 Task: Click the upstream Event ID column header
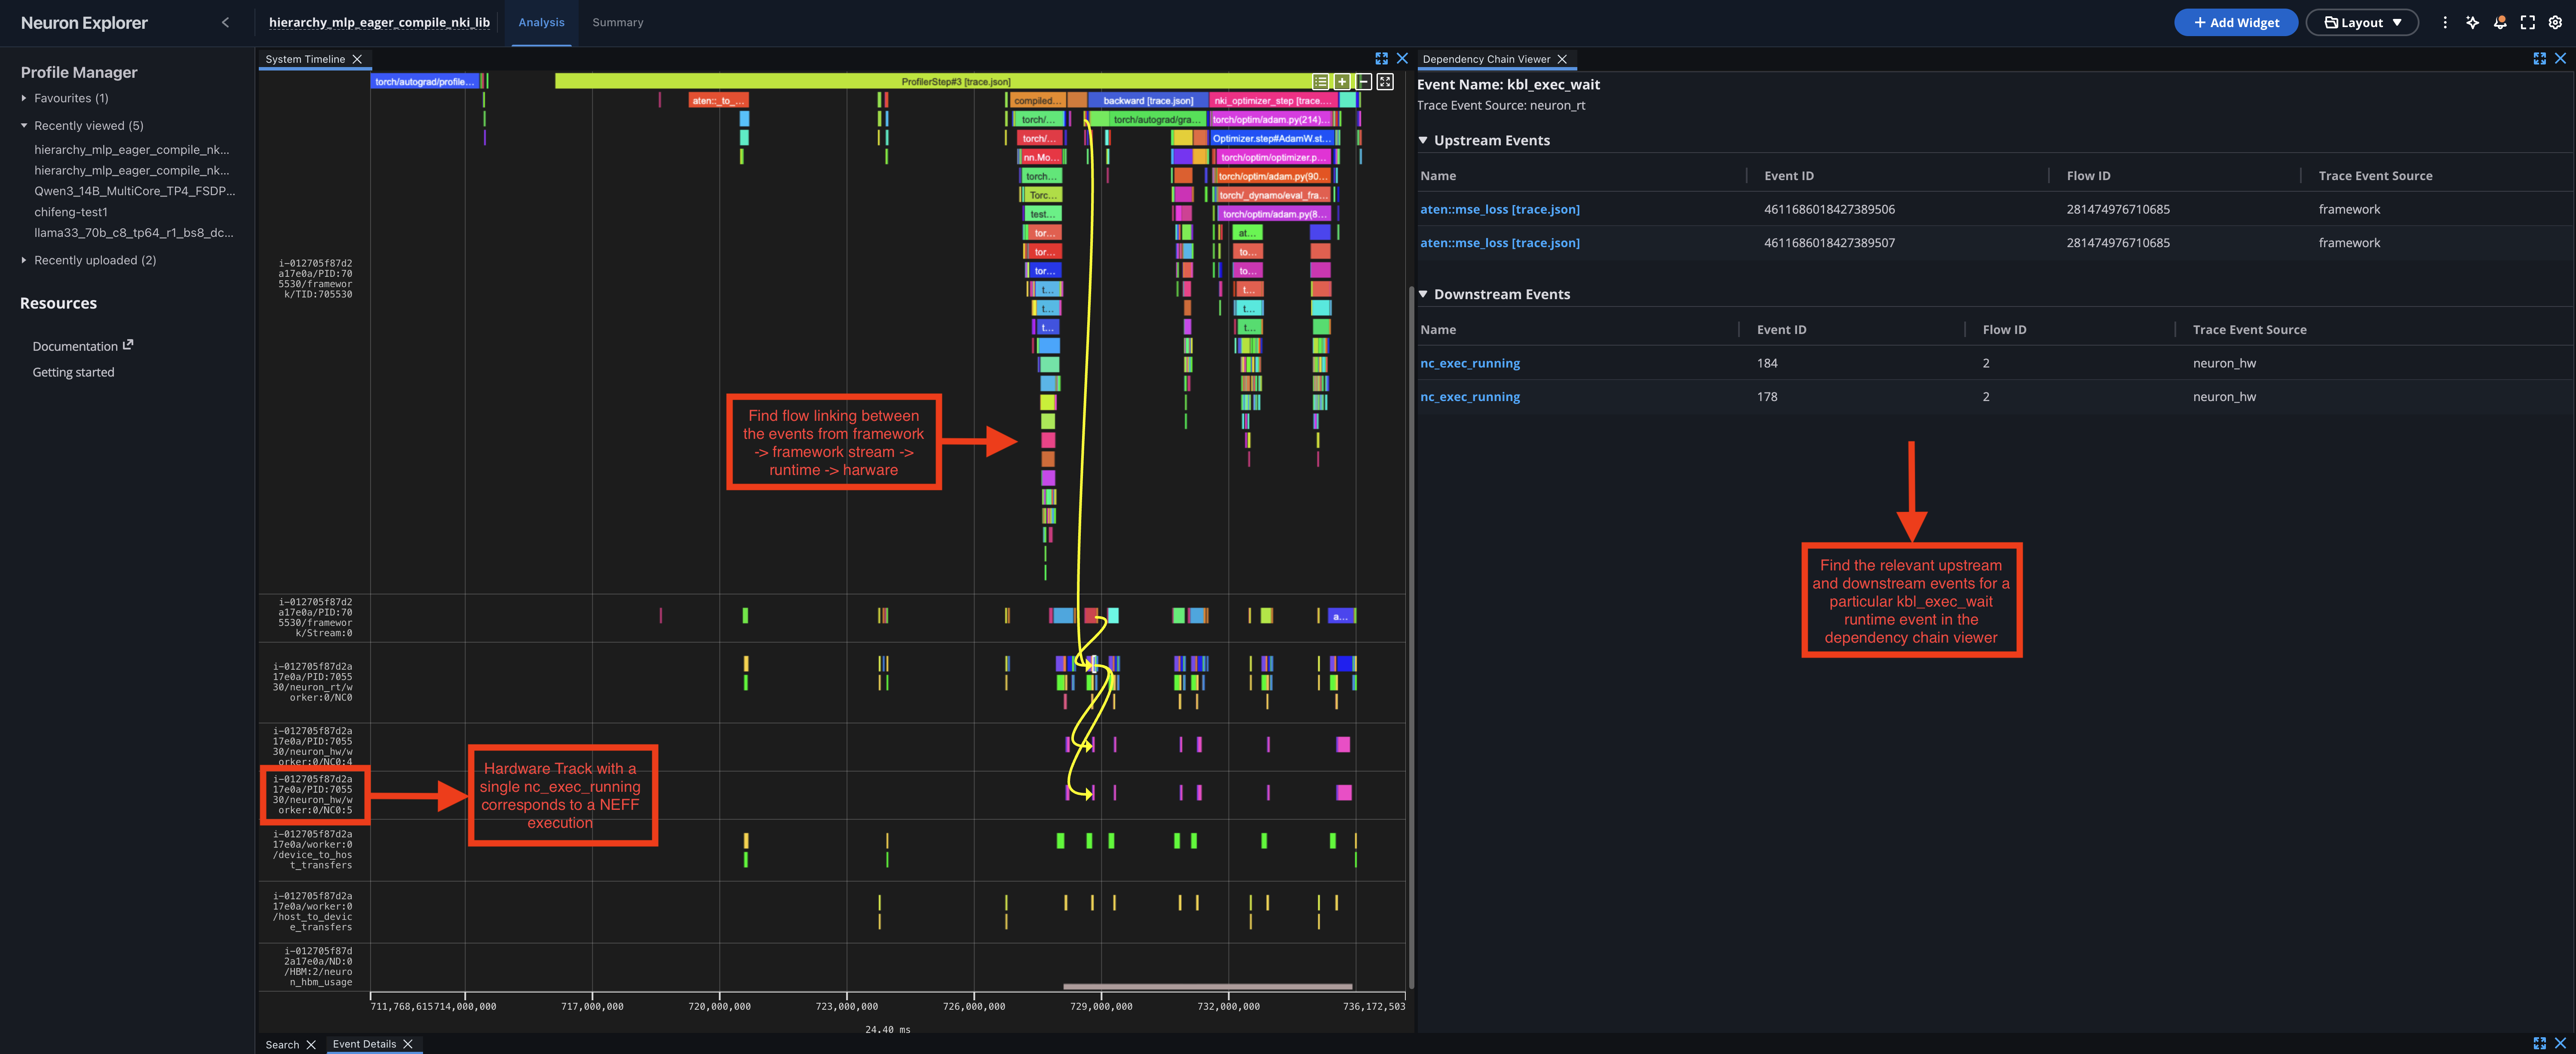pos(1788,175)
